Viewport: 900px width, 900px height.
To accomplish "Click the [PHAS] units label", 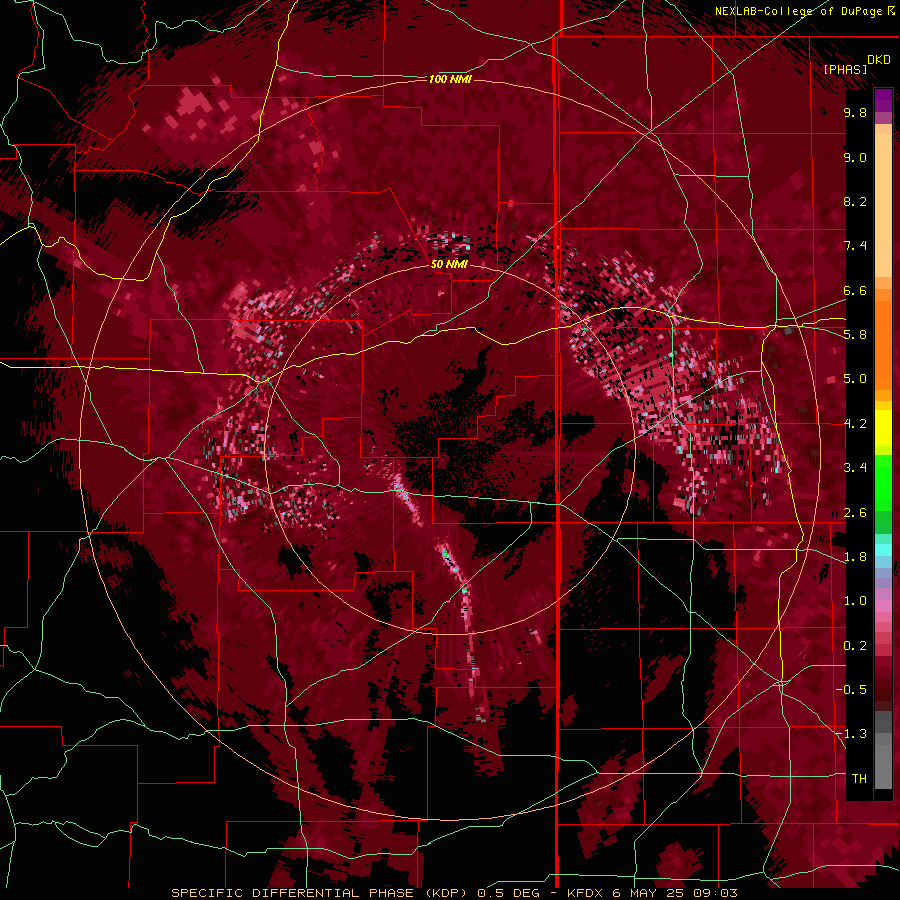I will [845, 69].
